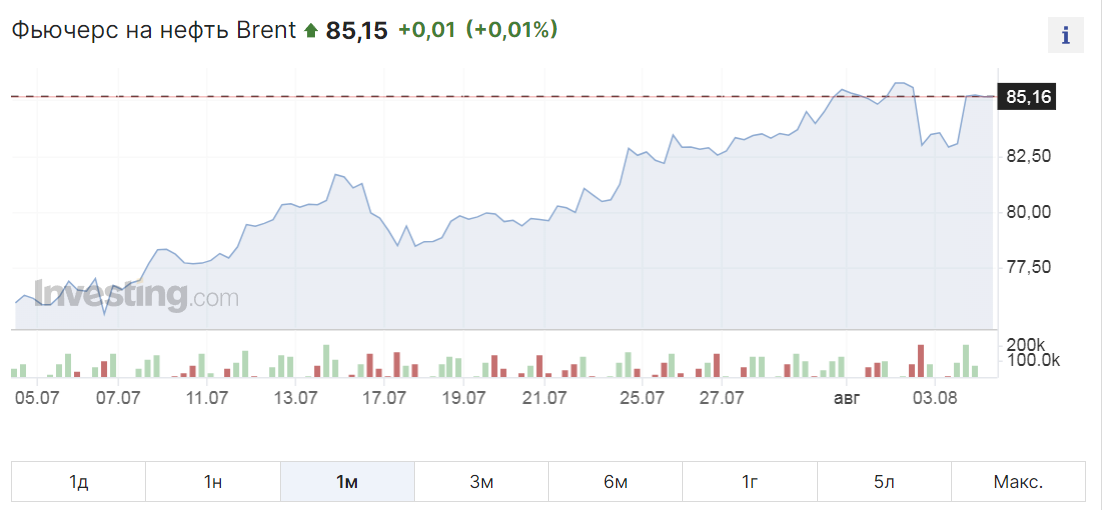
Task: Open the info icon button
Action: [1065, 34]
